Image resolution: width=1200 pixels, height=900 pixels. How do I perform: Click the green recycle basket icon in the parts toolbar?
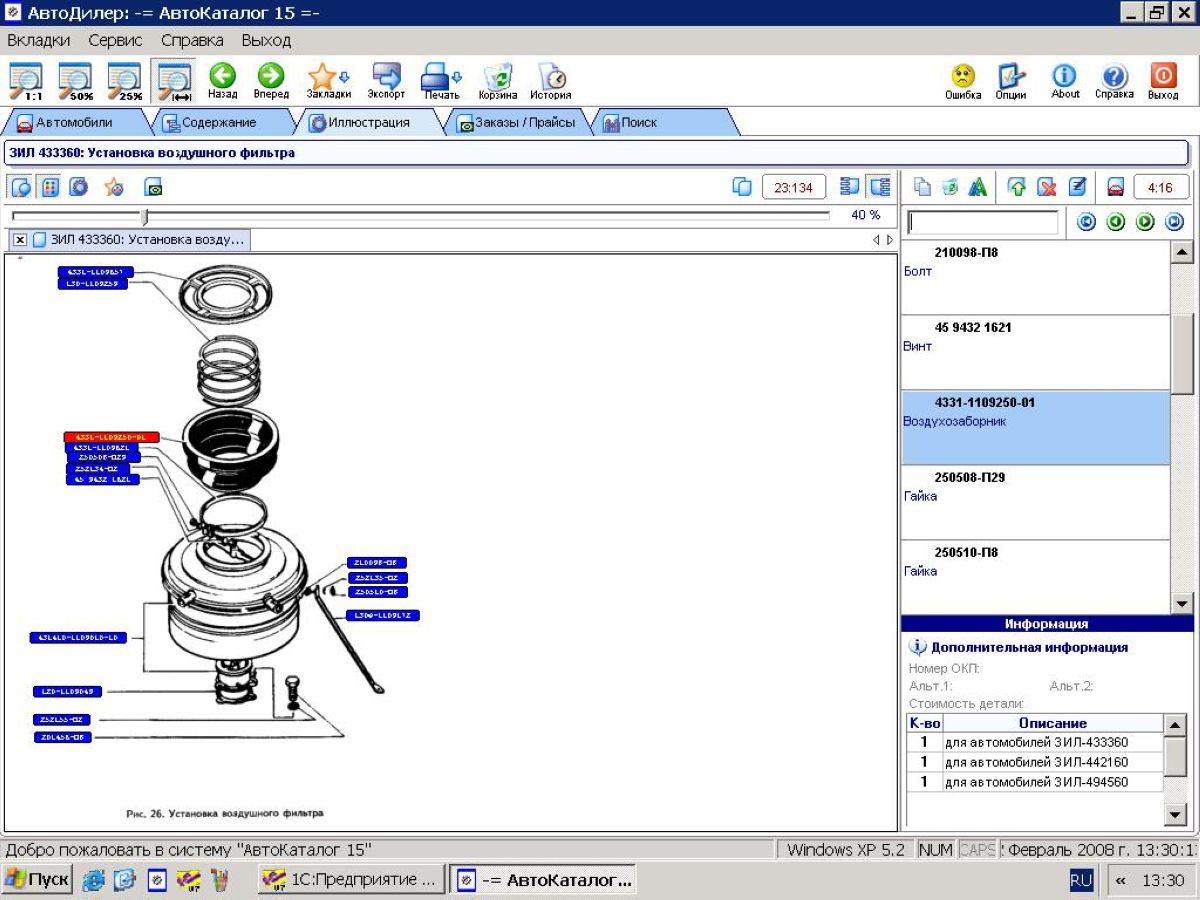[x=950, y=187]
